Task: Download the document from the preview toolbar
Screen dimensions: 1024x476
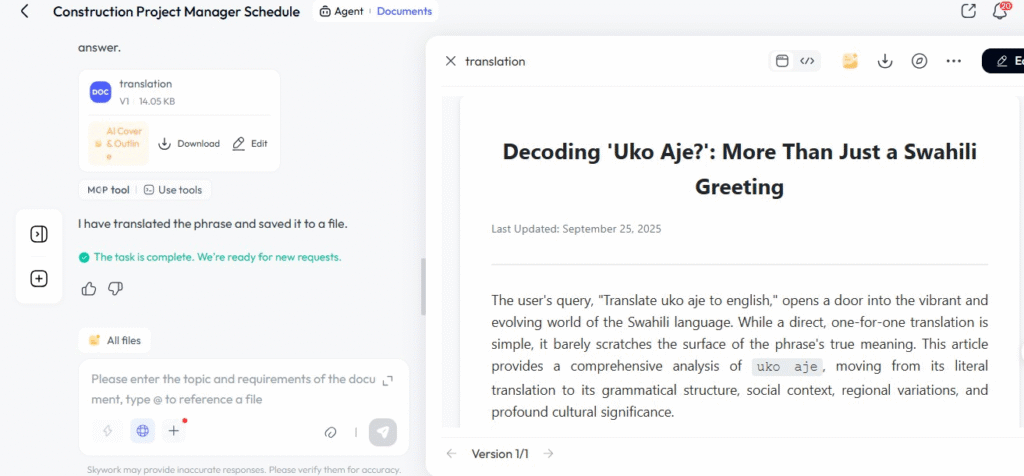Action: click(x=884, y=61)
